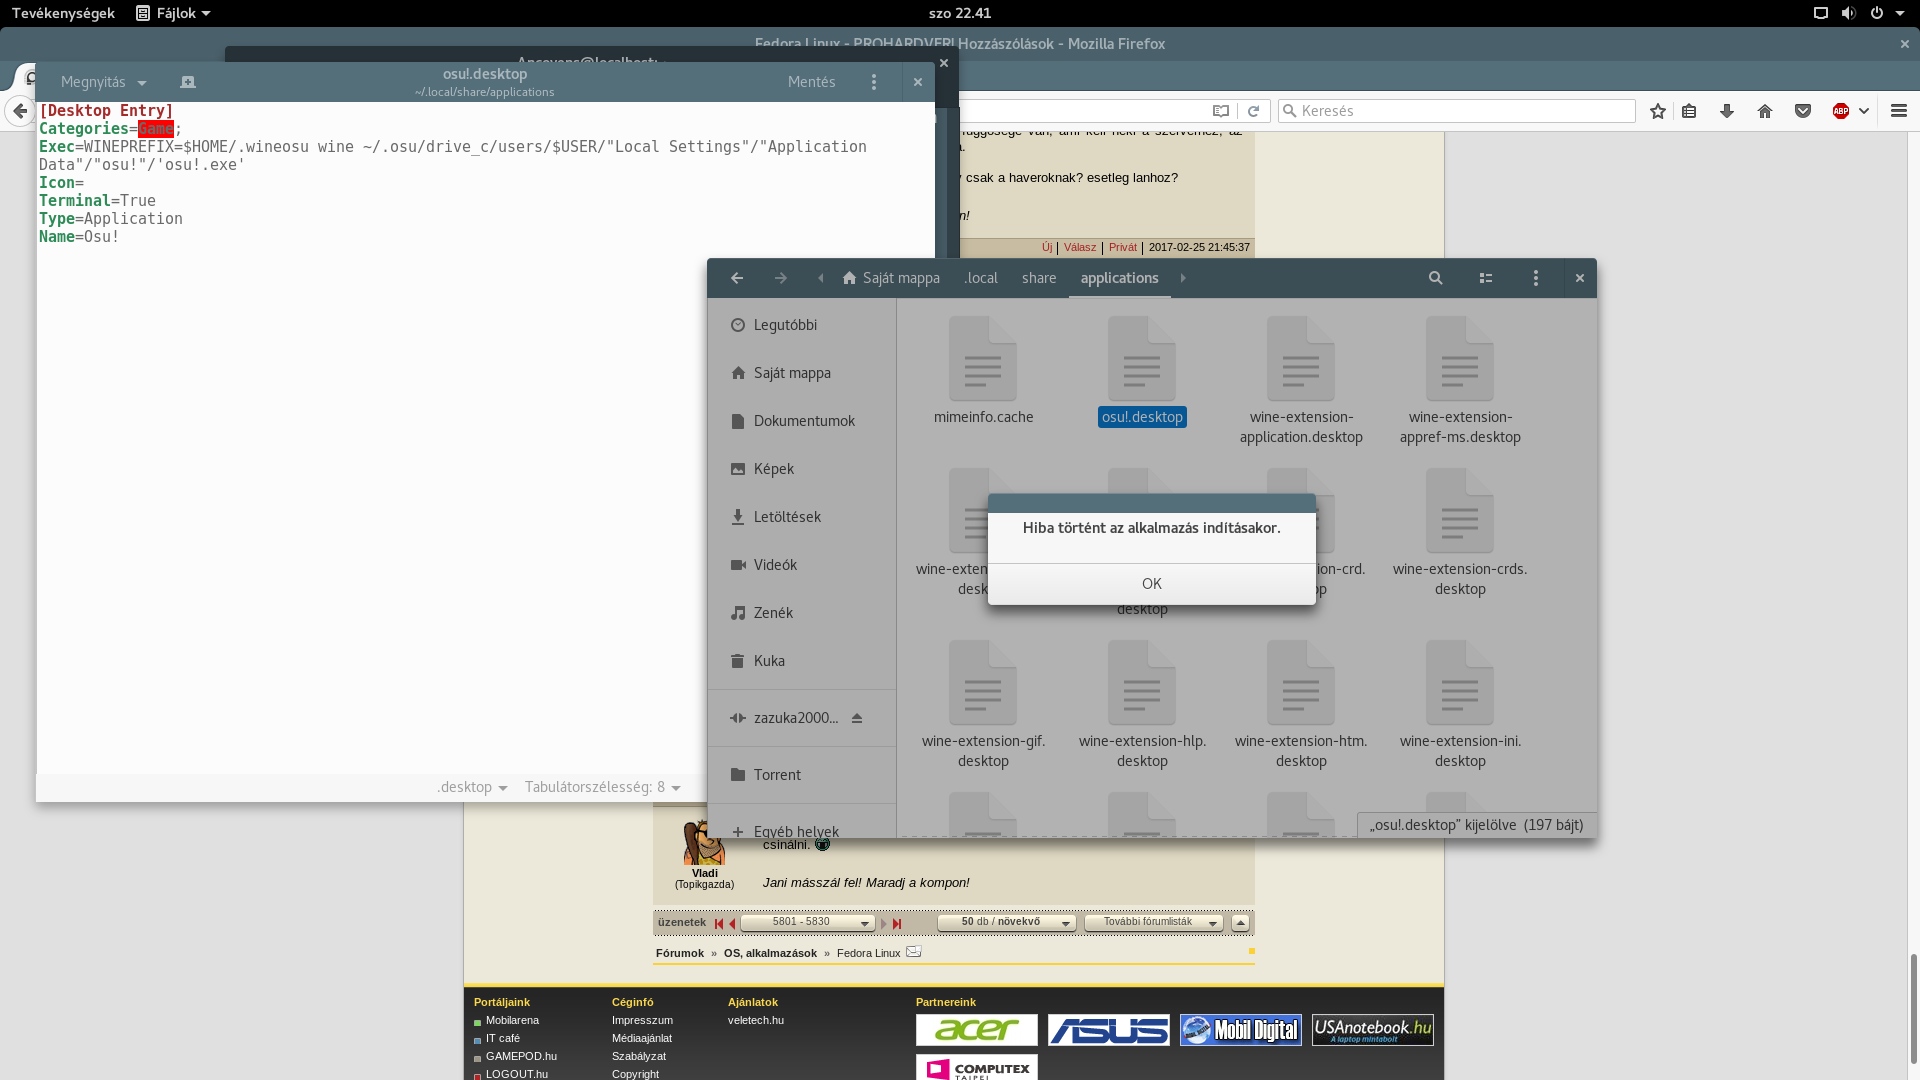1920x1080 pixels.
Task: Open Képek in the sidebar
Action: (x=801, y=469)
